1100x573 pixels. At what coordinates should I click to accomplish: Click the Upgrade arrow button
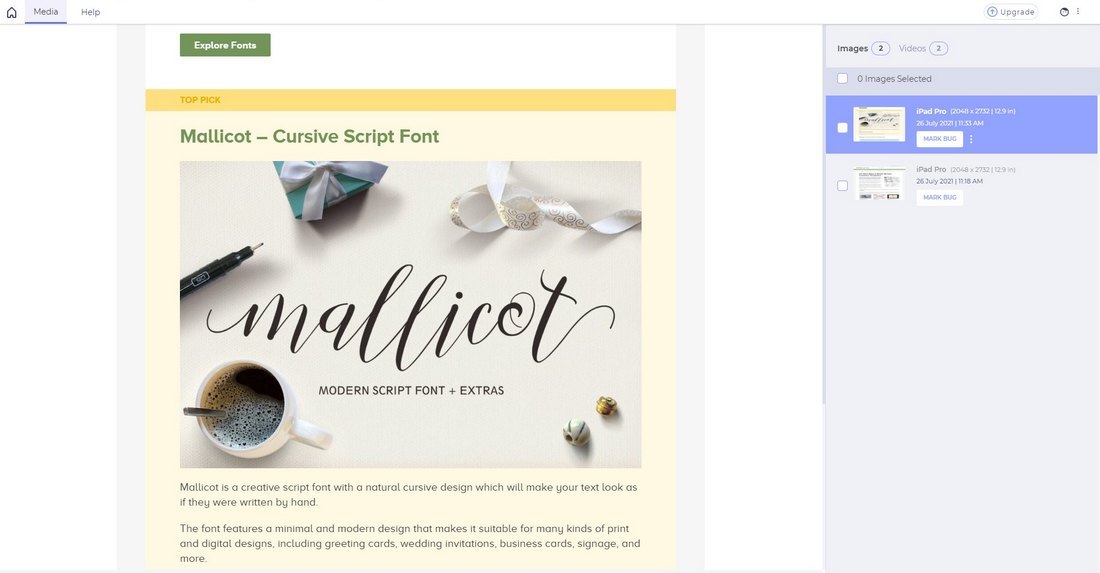(1011, 12)
